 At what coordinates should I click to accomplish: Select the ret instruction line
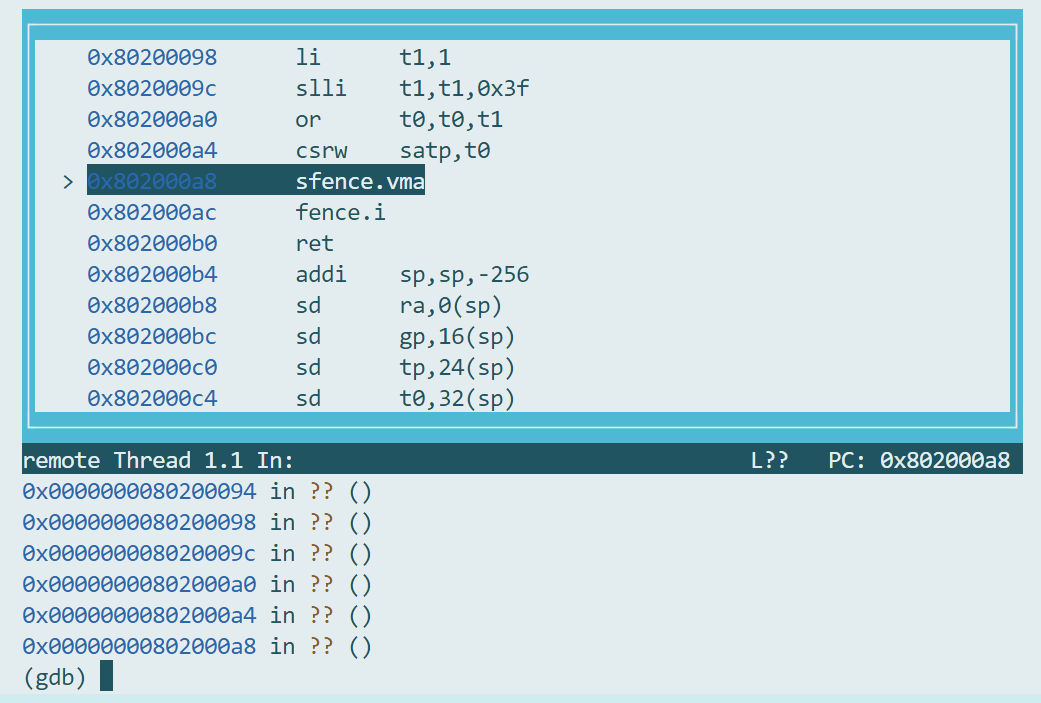pos(314,244)
